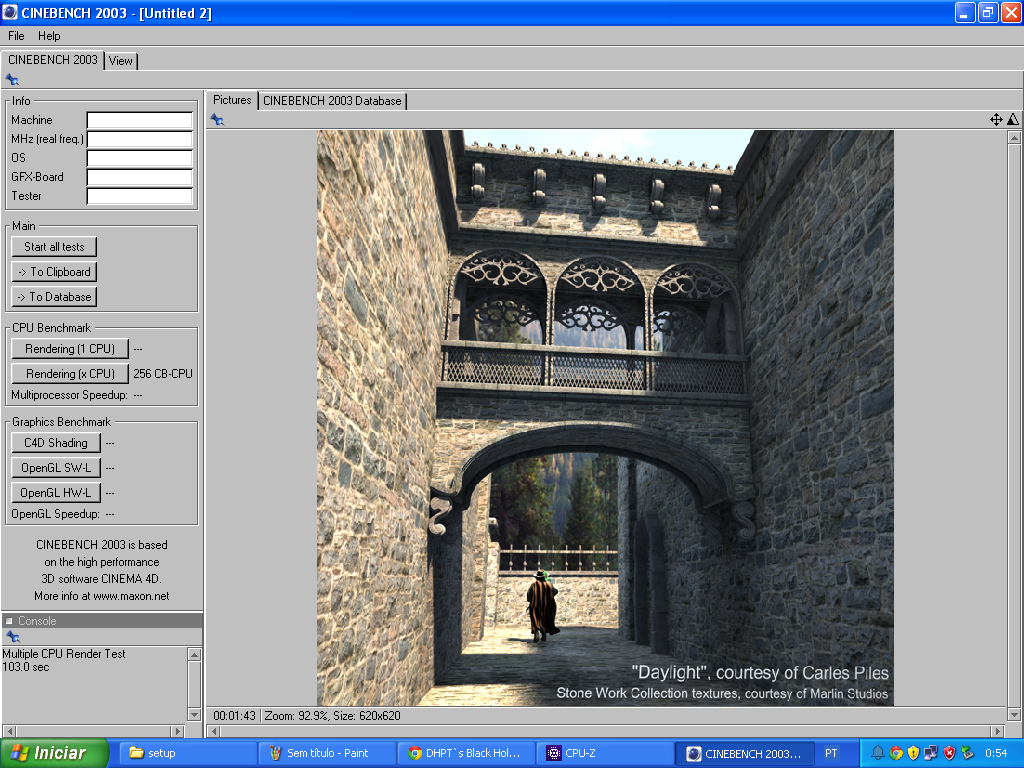Open the File menu

click(16, 36)
